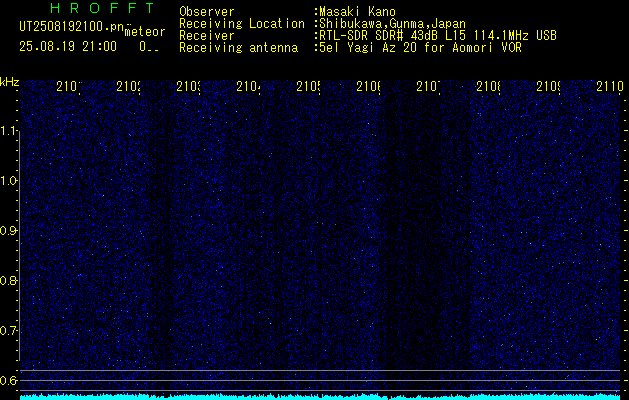Viewport: 629px width, 400px height.
Task: Click the 2103 time marker
Action: pos(189,86)
